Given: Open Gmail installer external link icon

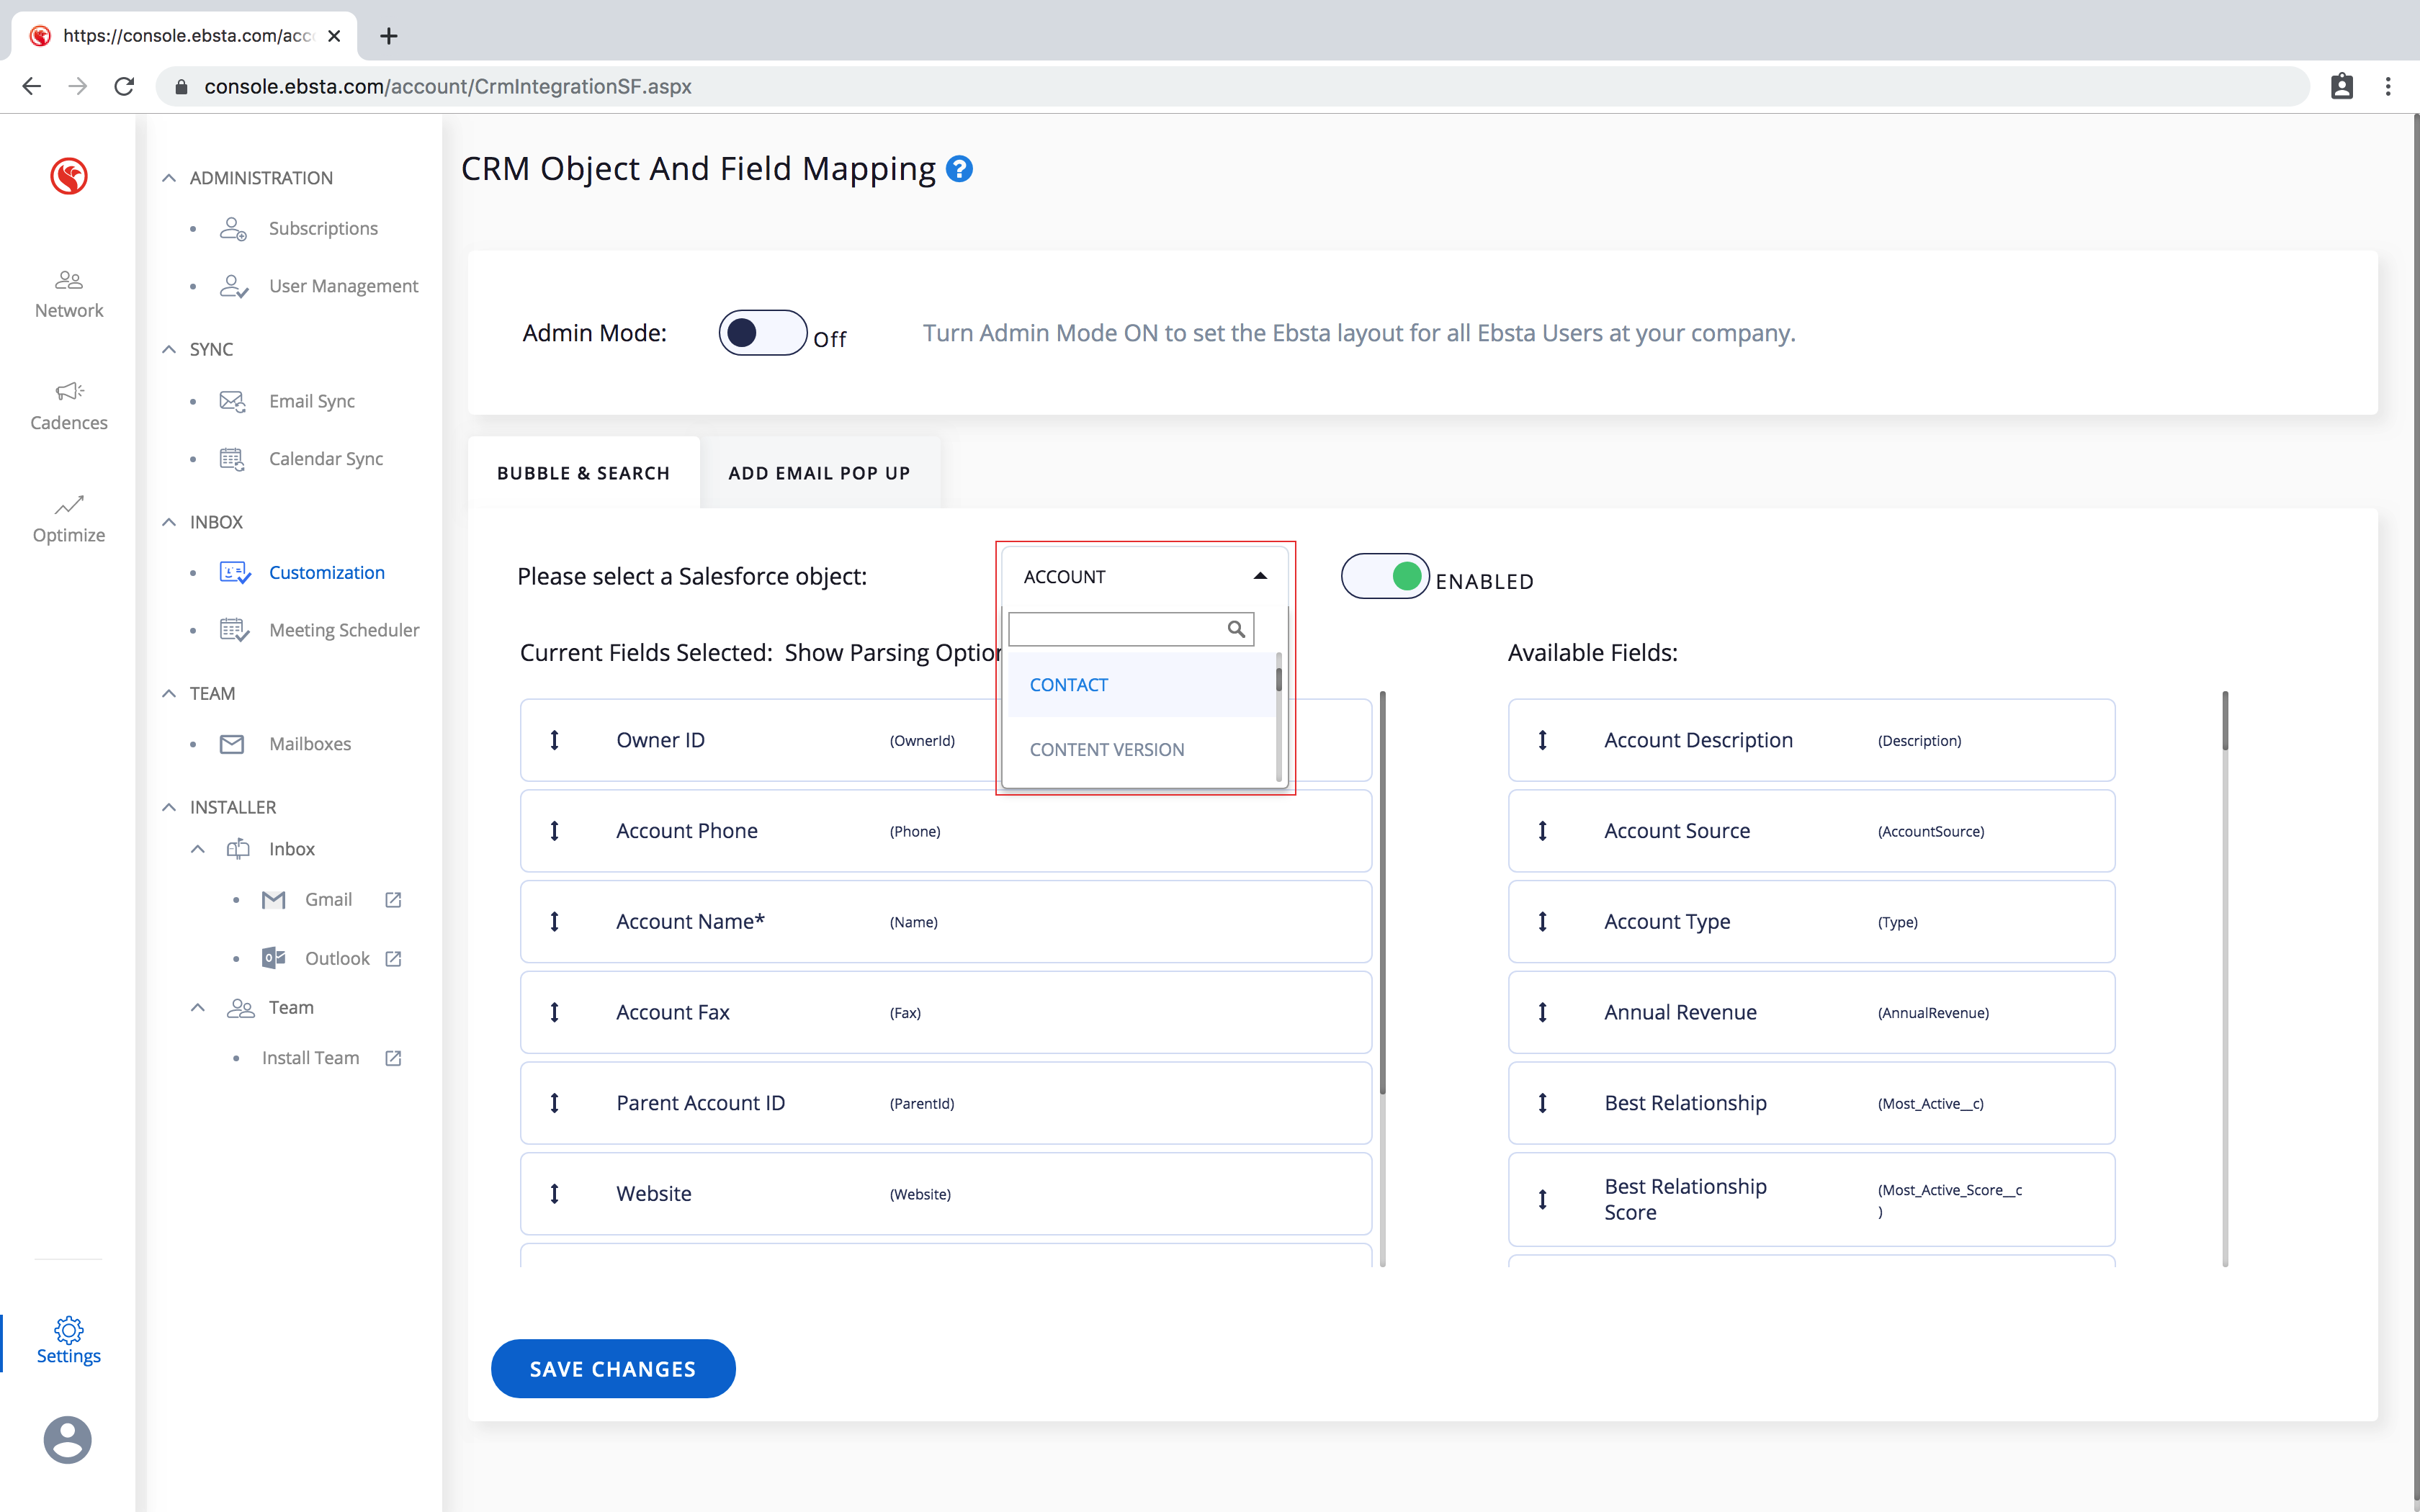Looking at the screenshot, I should 393,900.
